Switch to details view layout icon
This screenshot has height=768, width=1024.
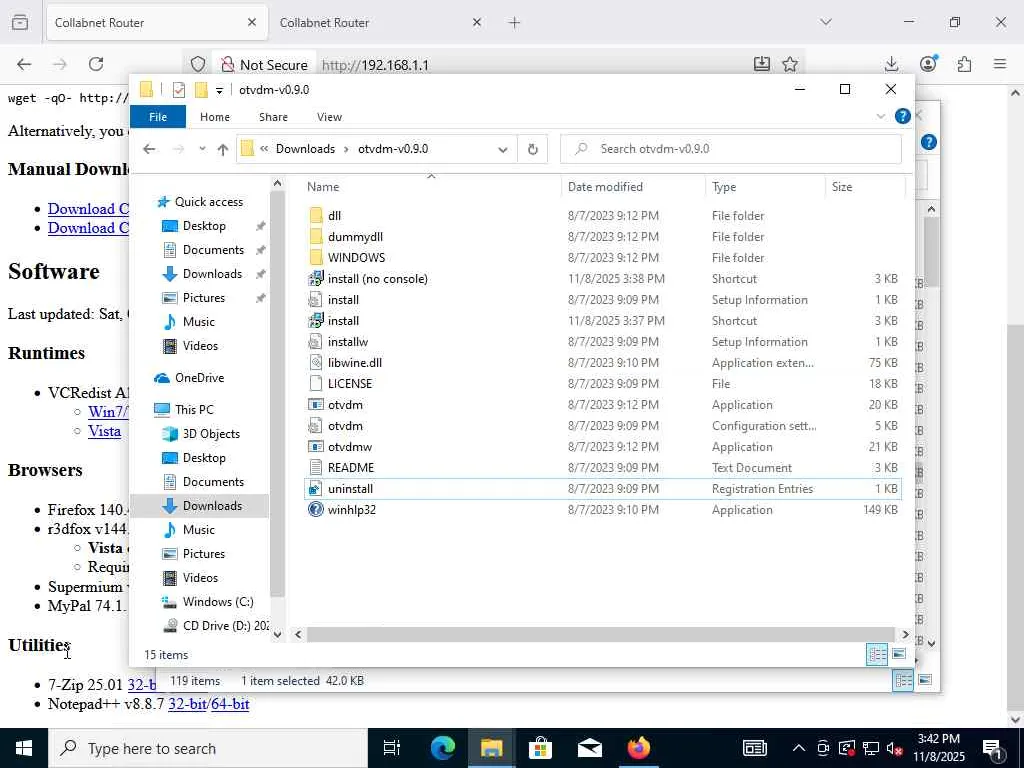(877, 654)
